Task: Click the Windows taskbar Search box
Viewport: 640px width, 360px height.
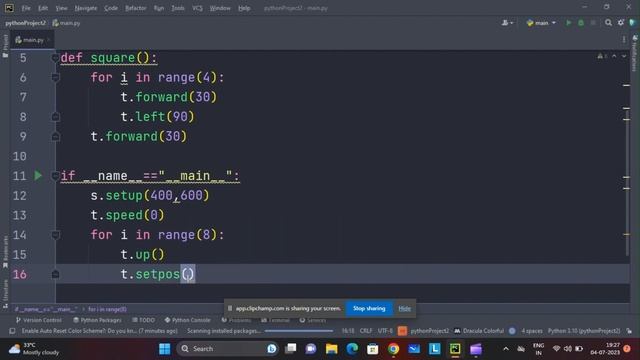Action: pos(228,349)
